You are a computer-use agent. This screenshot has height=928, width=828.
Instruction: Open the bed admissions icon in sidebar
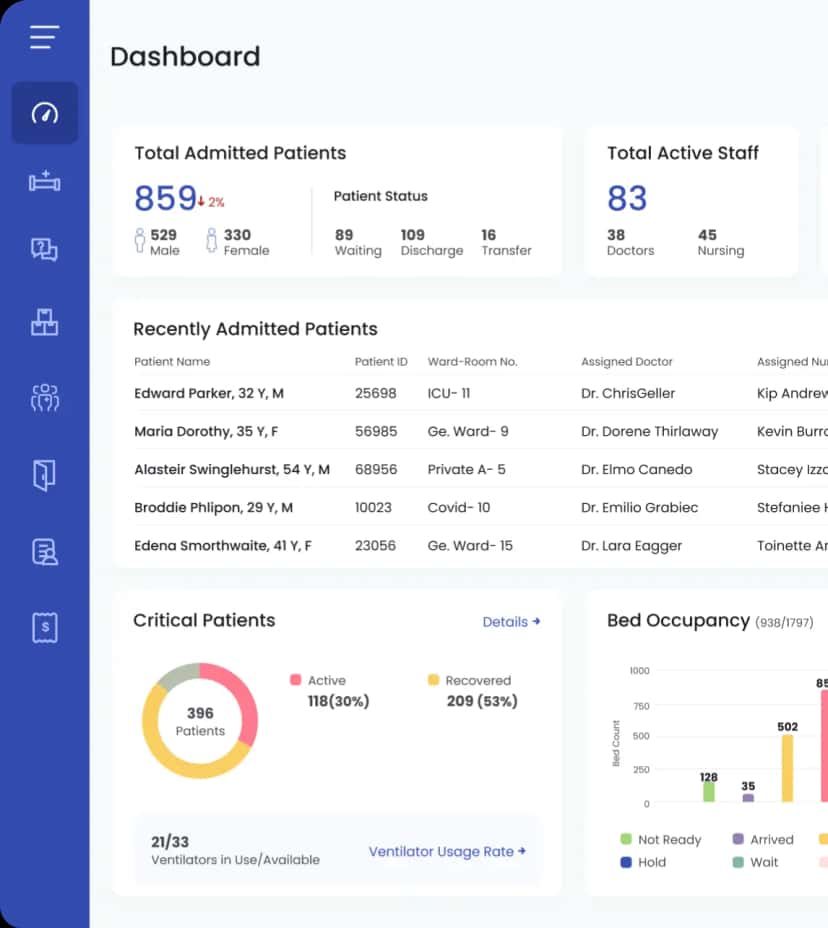click(x=44, y=183)
